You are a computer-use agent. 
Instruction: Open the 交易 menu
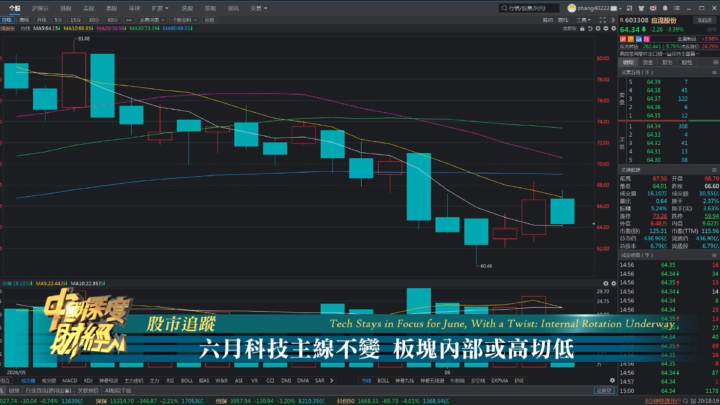click(259, 8)
